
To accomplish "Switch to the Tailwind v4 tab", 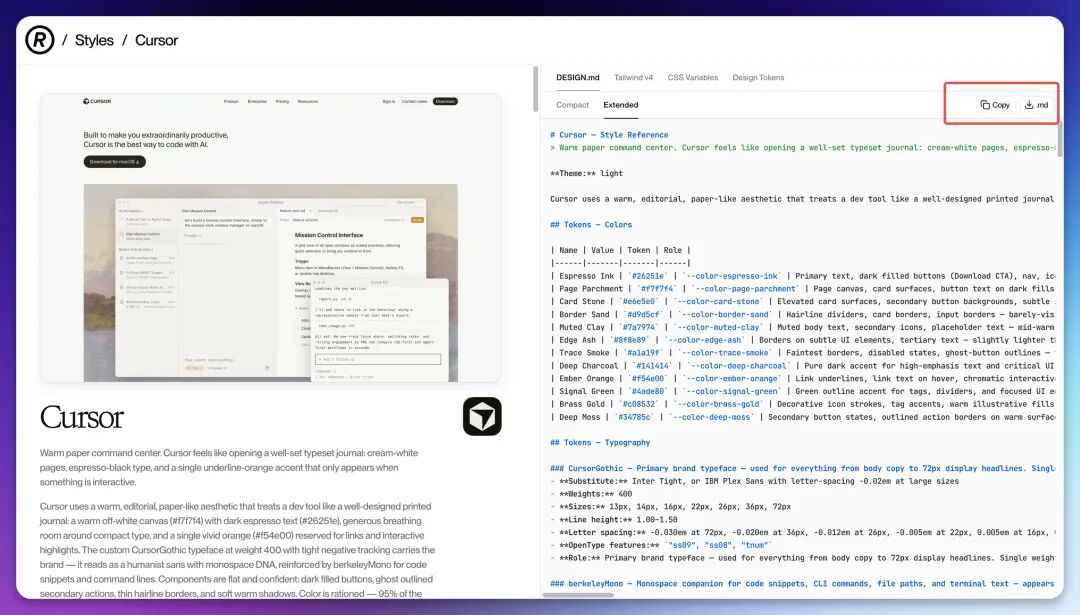I will [633, 77].
